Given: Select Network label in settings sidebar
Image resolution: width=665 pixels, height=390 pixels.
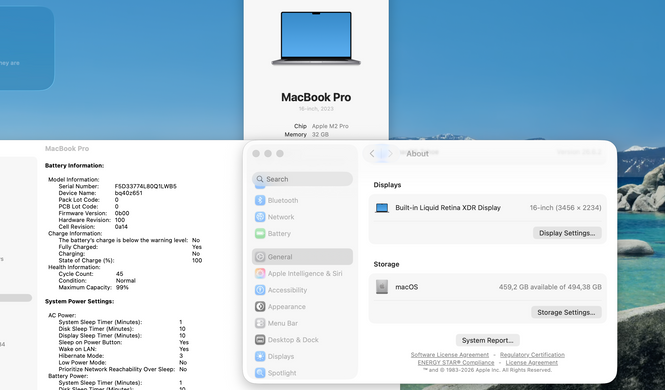Looking at the screenshot, I should click(x=281, y=217).
